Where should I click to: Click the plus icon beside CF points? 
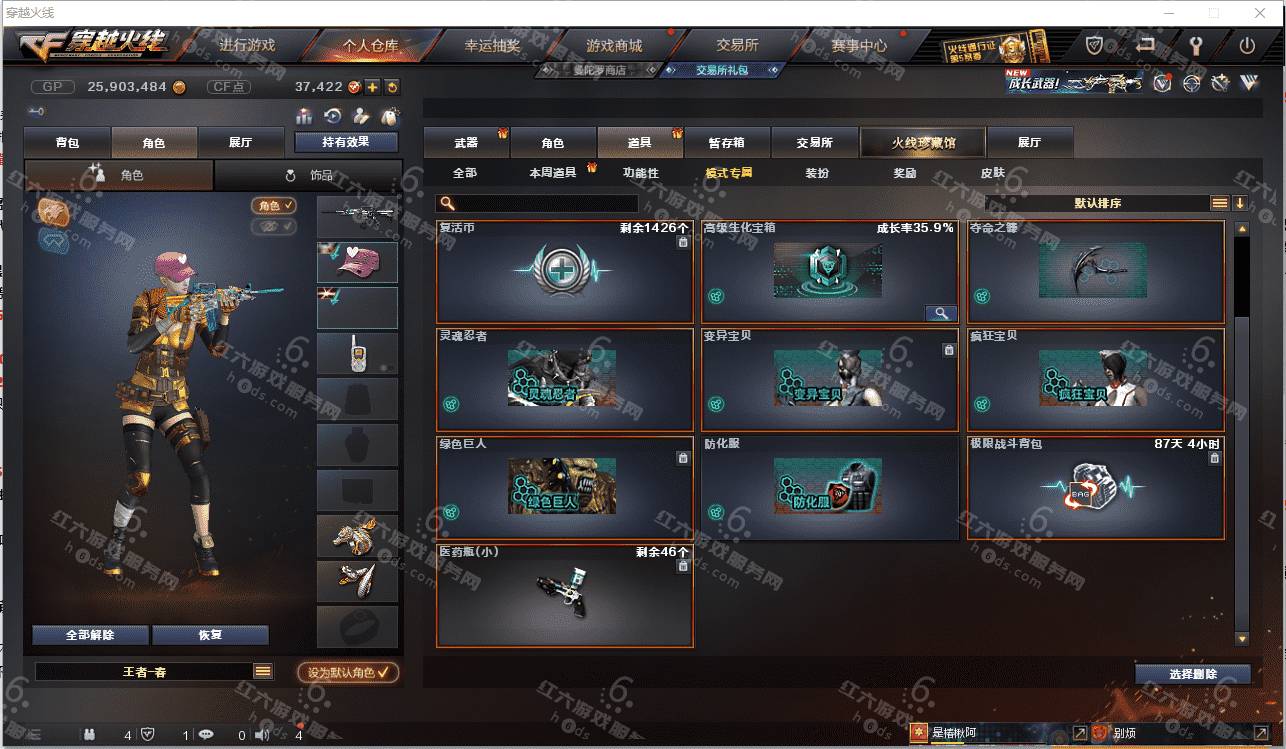tap(372, 87)
